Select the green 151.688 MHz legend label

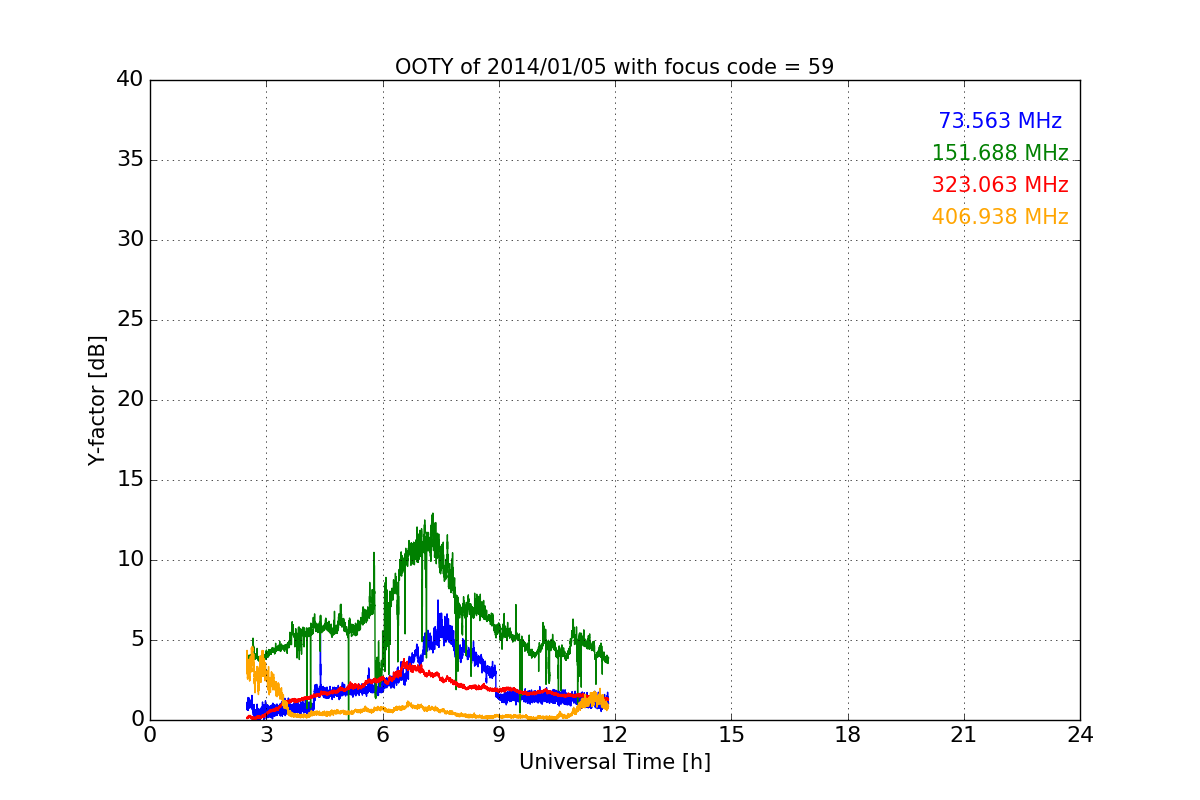click(x=1000, y=153)
